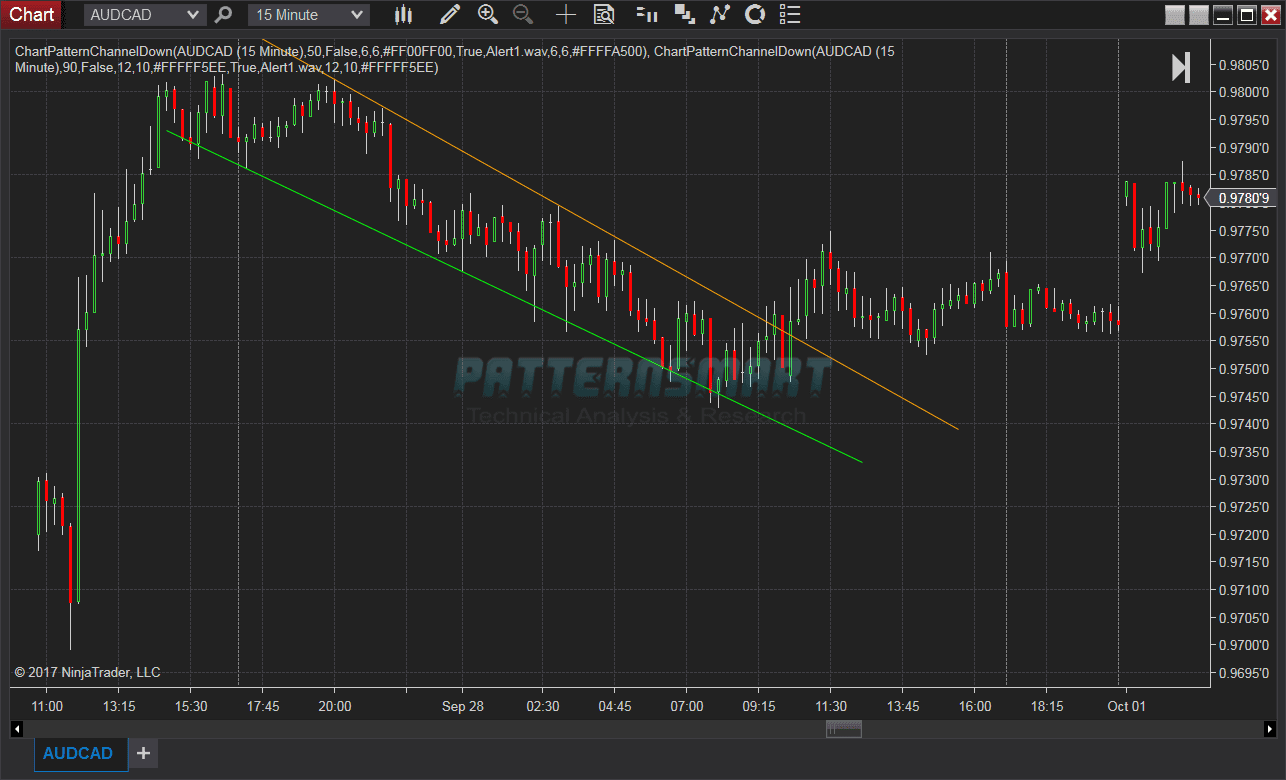Reload historical chart data

click(x=755, y=14)
